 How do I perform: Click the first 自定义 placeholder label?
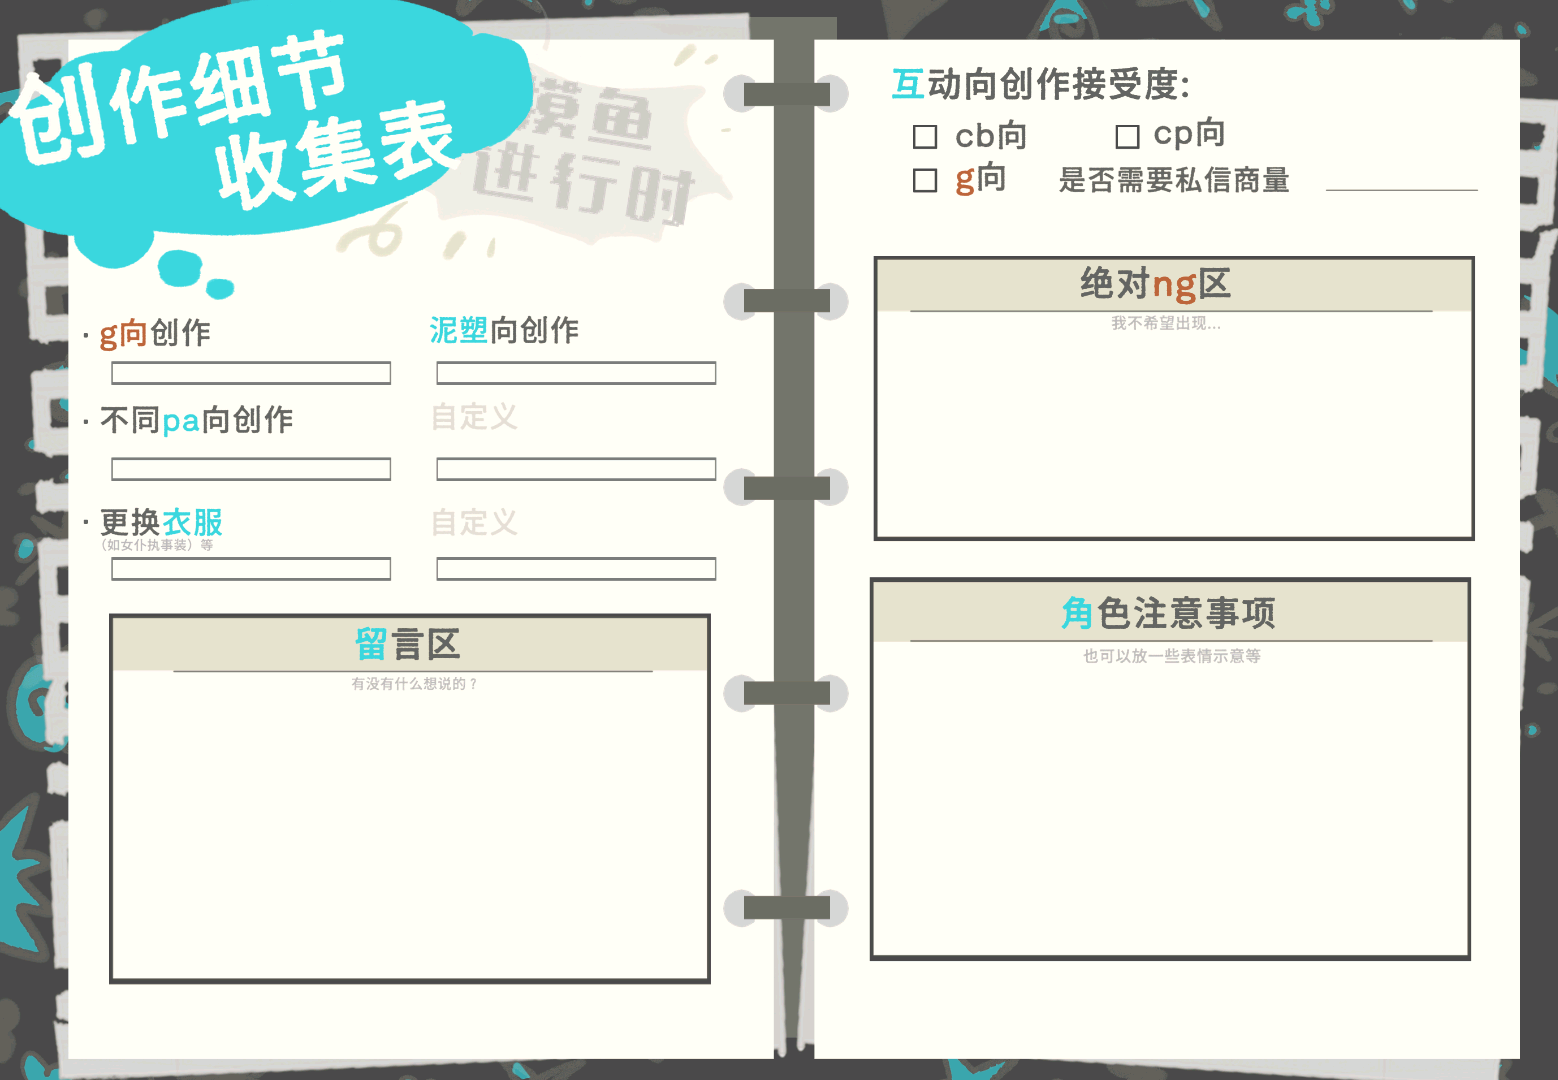pyautogui.click(x=474, y=417)
